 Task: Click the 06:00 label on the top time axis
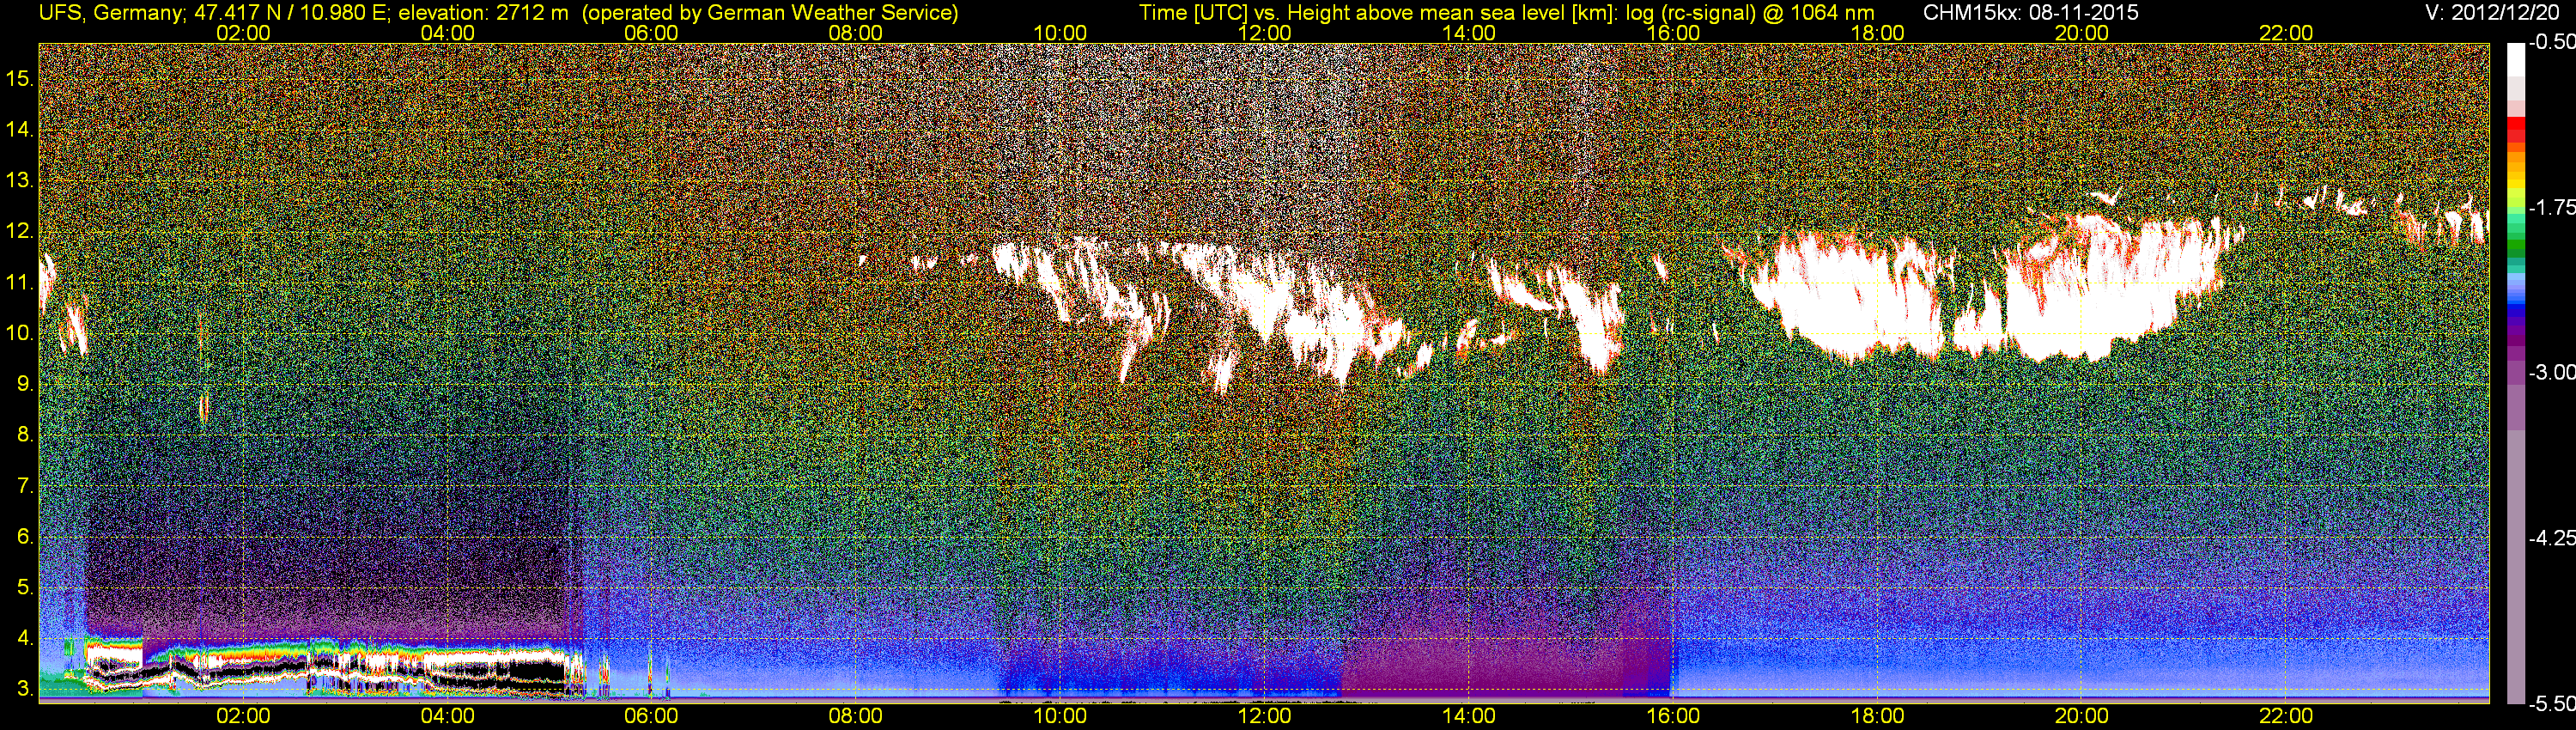(651, 33)
